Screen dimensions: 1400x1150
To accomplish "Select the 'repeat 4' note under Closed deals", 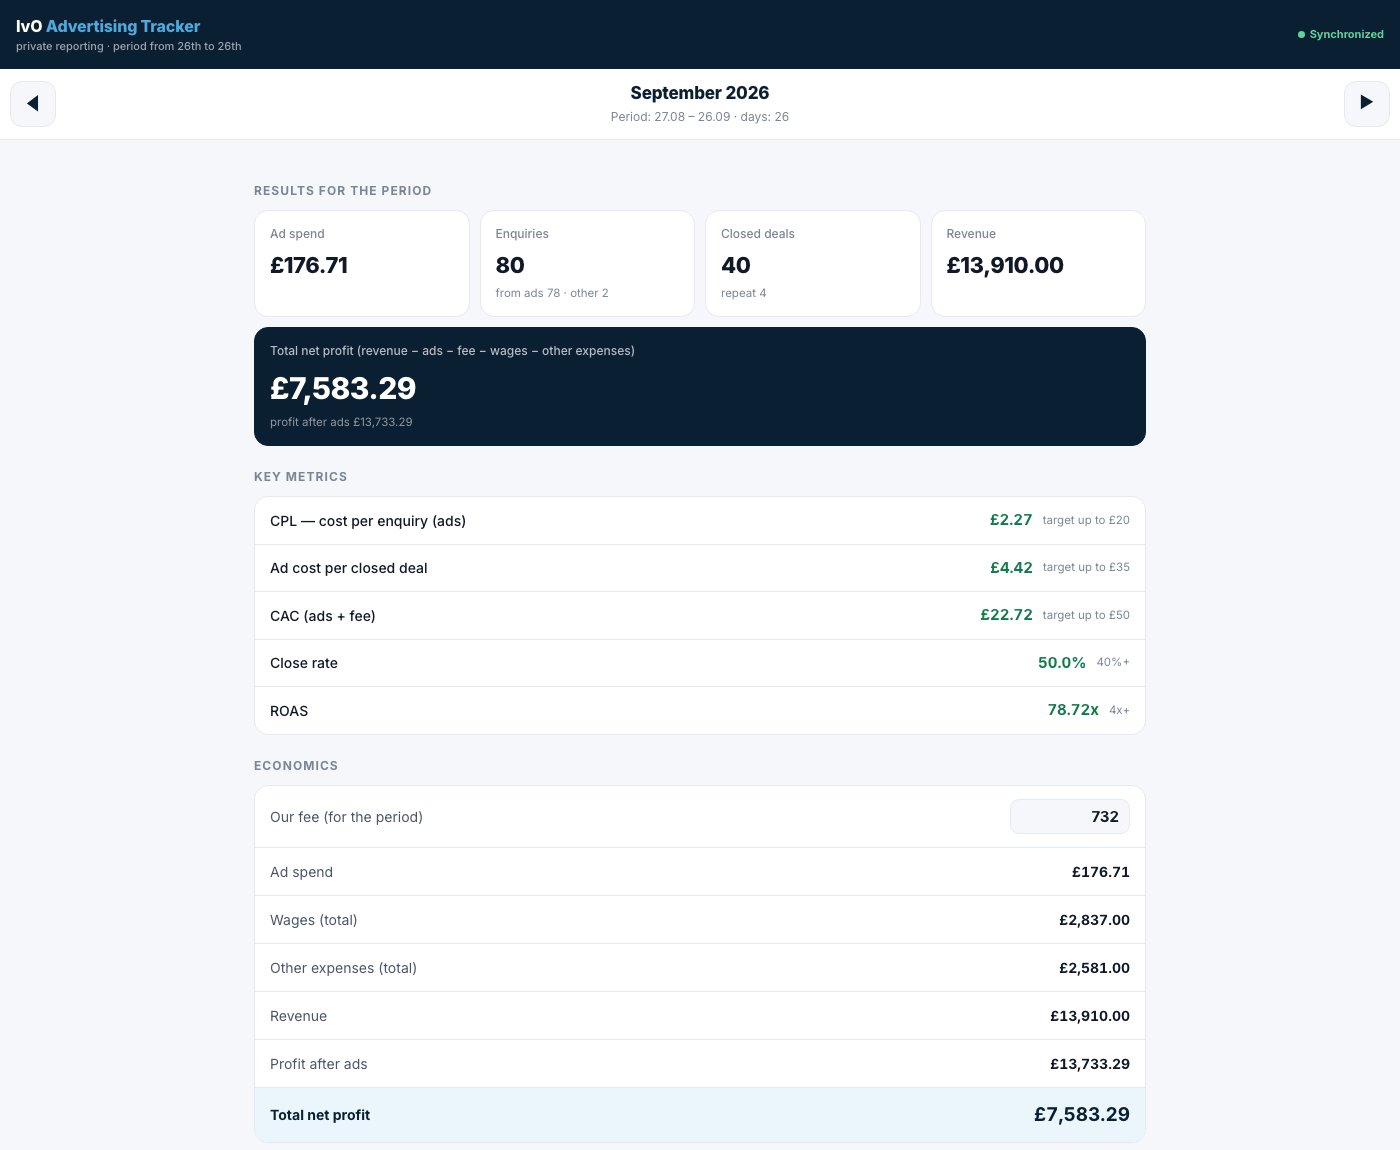I will [744, 293].
